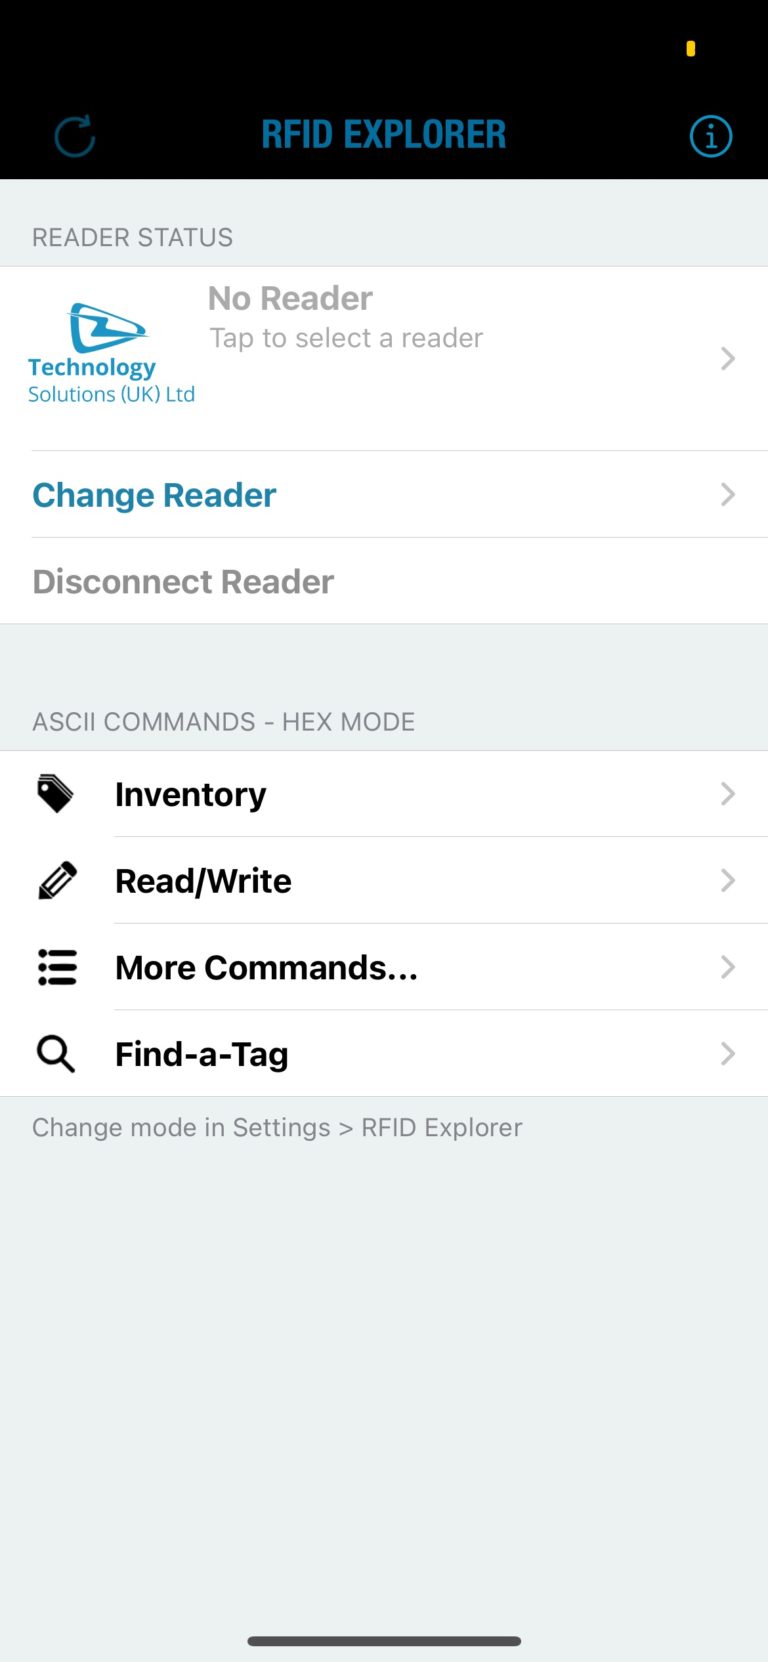This screenshot has height=1662, width=768.
Task: Click the Change Reader link
Action: click(x=154, y=494)
